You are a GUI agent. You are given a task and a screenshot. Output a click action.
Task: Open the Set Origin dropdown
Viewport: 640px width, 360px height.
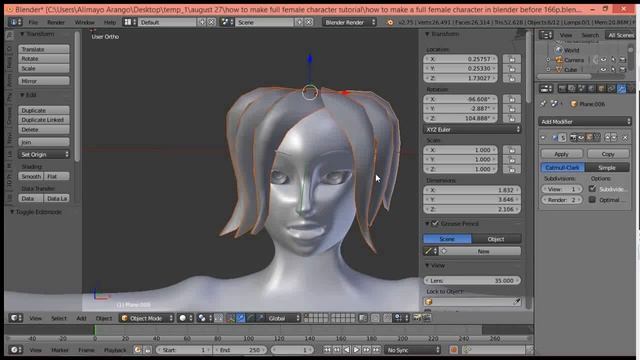coord(44,154)
